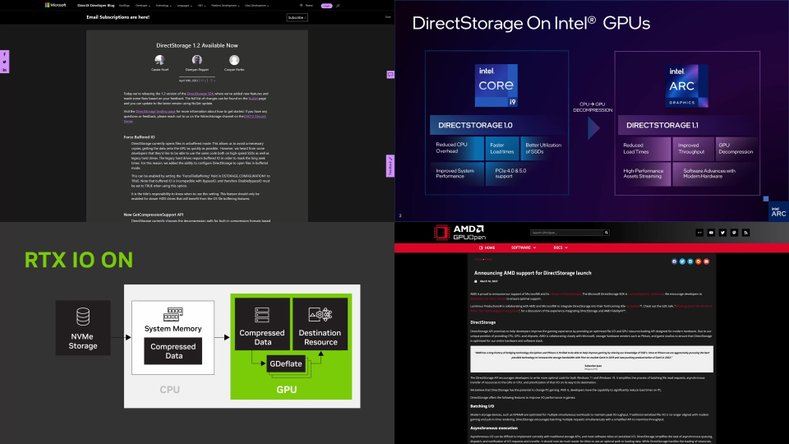The width and height of the screenshot is (789, 444).
Task: Click the Intel Arc Graphics badge
Action: click(686, 86)
